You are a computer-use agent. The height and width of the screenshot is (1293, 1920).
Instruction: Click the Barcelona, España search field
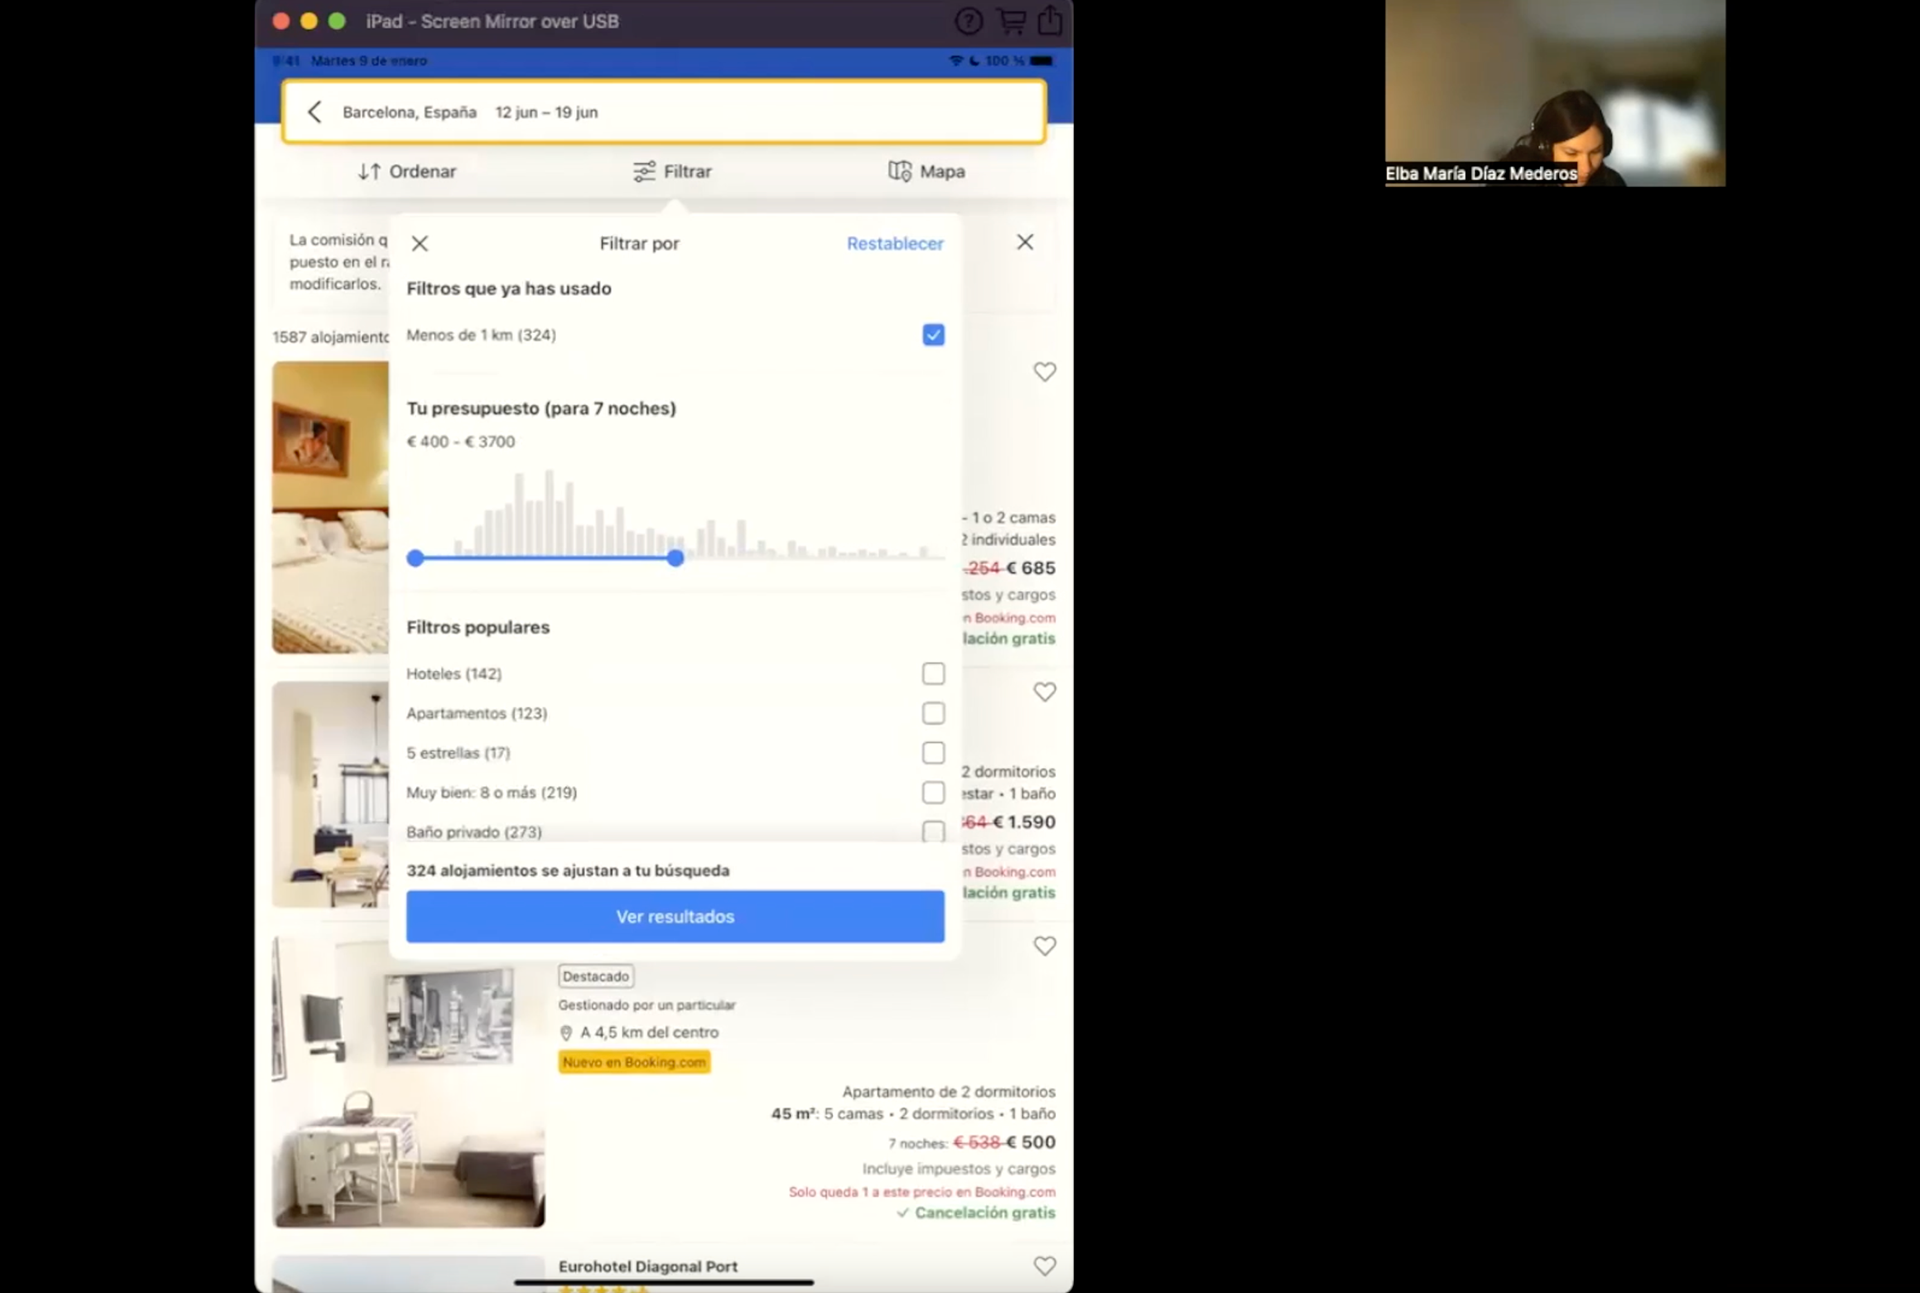[409, 112]
